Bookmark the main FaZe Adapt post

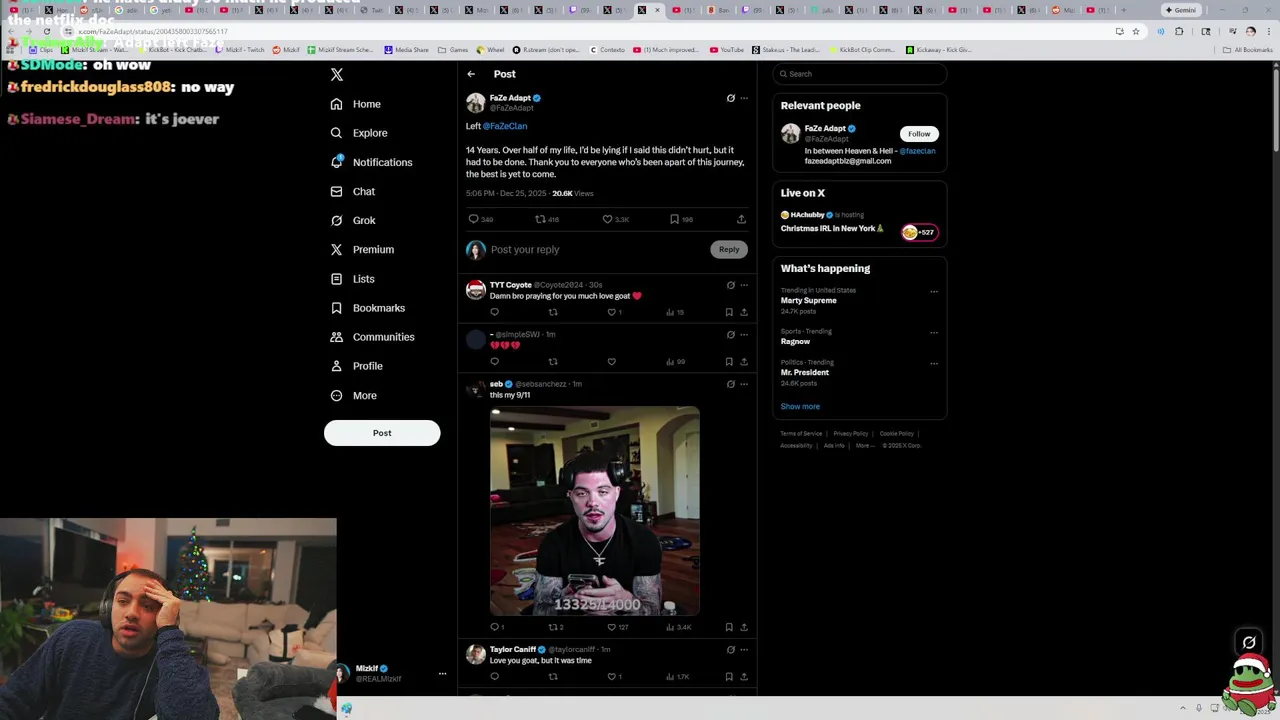pyautogui.click(x=674, y=219)
